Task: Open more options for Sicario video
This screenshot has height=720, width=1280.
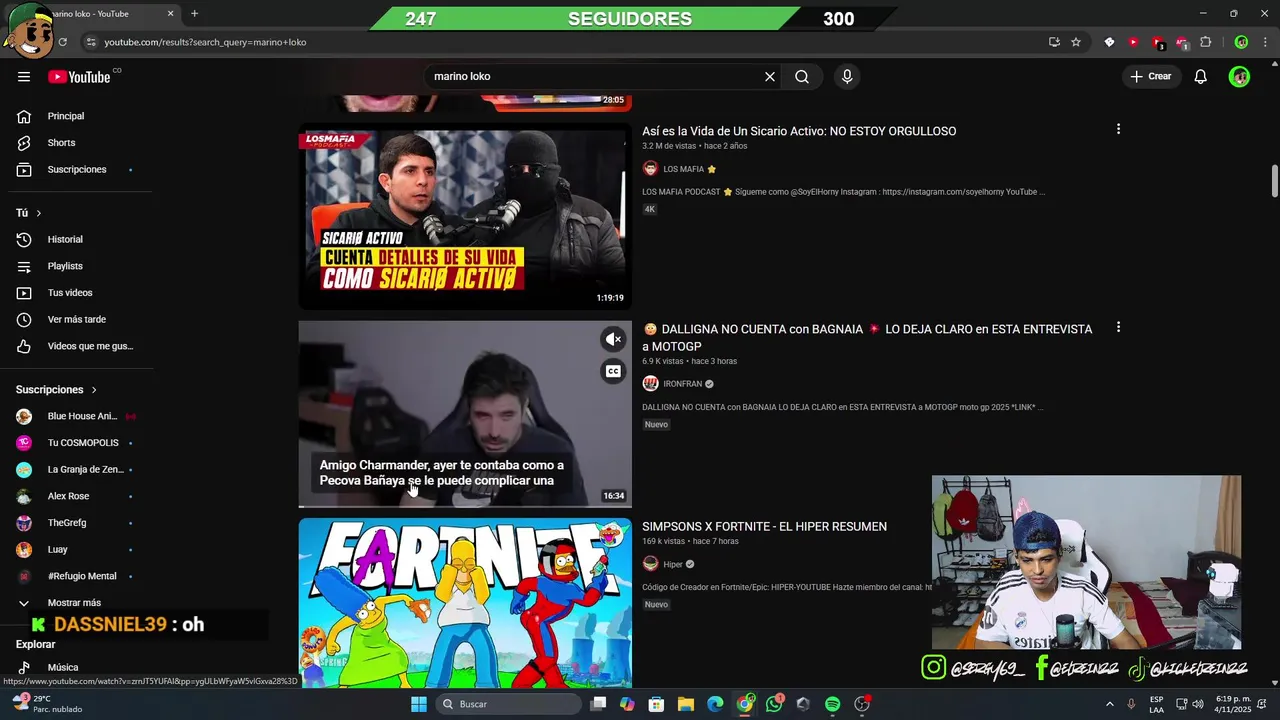Action: [1118, 129]
